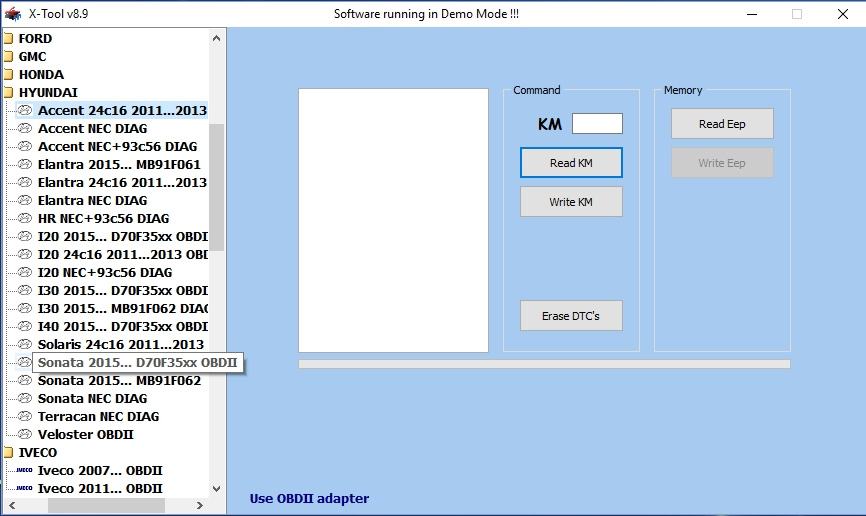
Task: Click the progress bar below the log
Action: pos(544,364)
